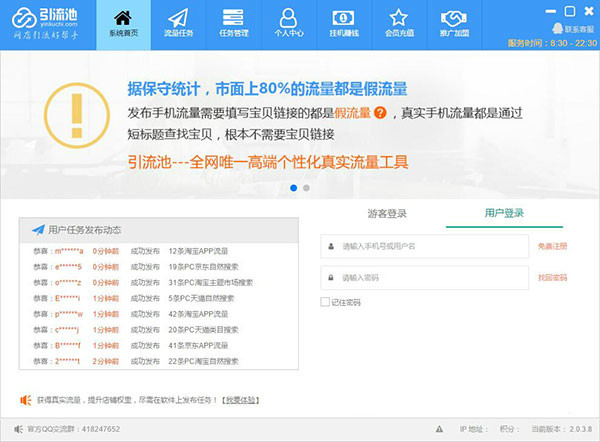The width and height of the screenshot is (600, 442).
Task: Click the 免费注册 link
Action: [553, 246]
